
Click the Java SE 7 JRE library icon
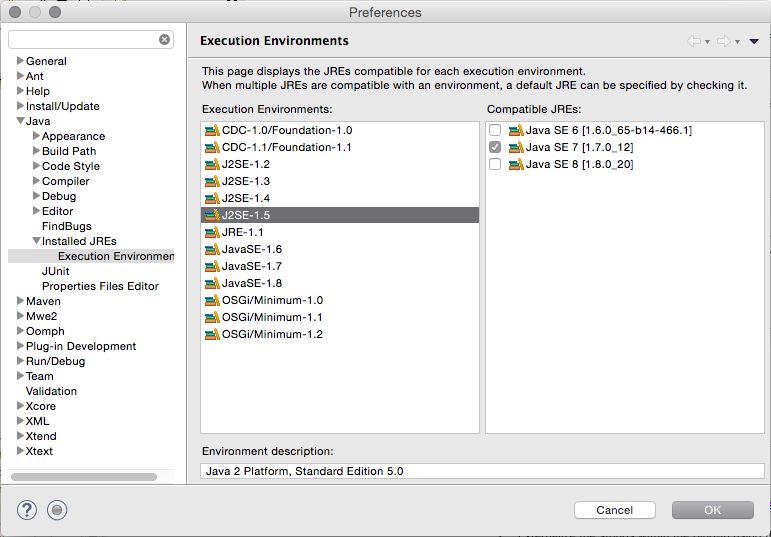[x=516, y=148]
